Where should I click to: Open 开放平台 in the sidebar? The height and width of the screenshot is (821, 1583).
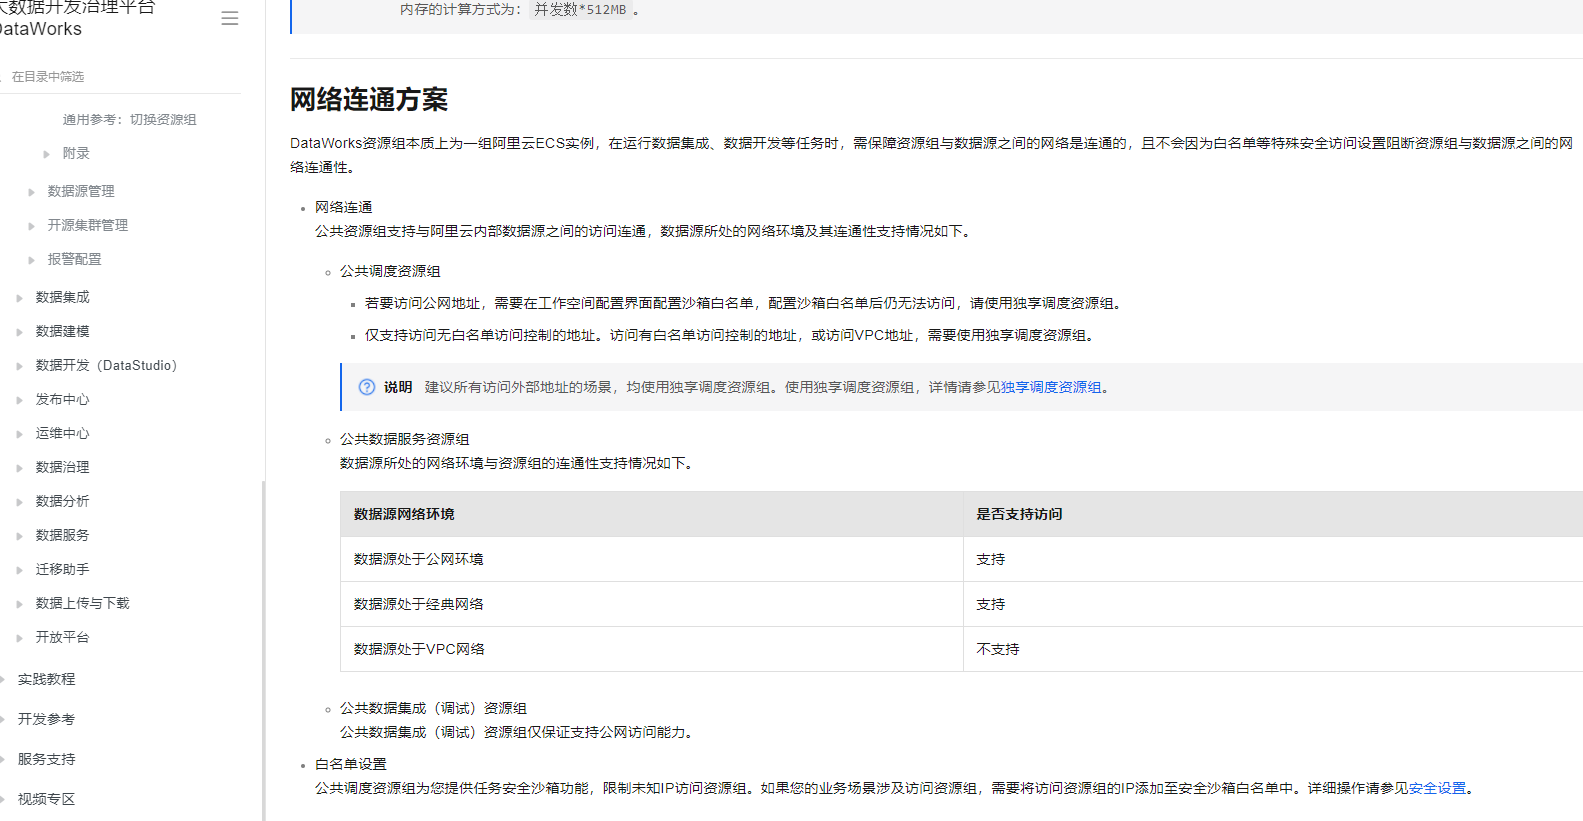pyautogui.click(x=62, y=637)
